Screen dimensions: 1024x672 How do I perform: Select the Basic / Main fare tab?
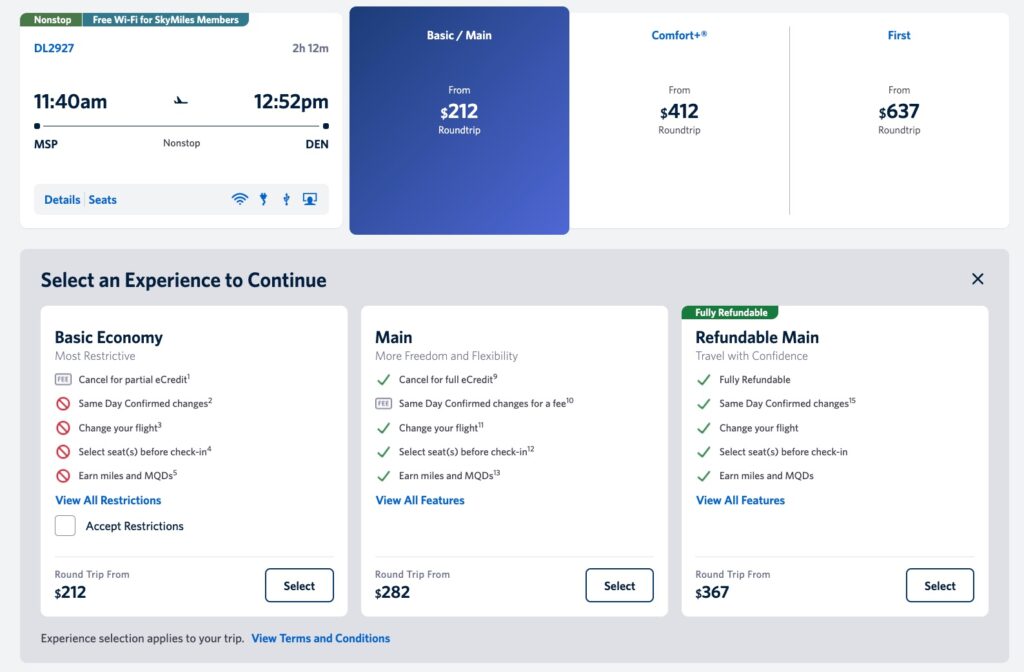(459, 121)
